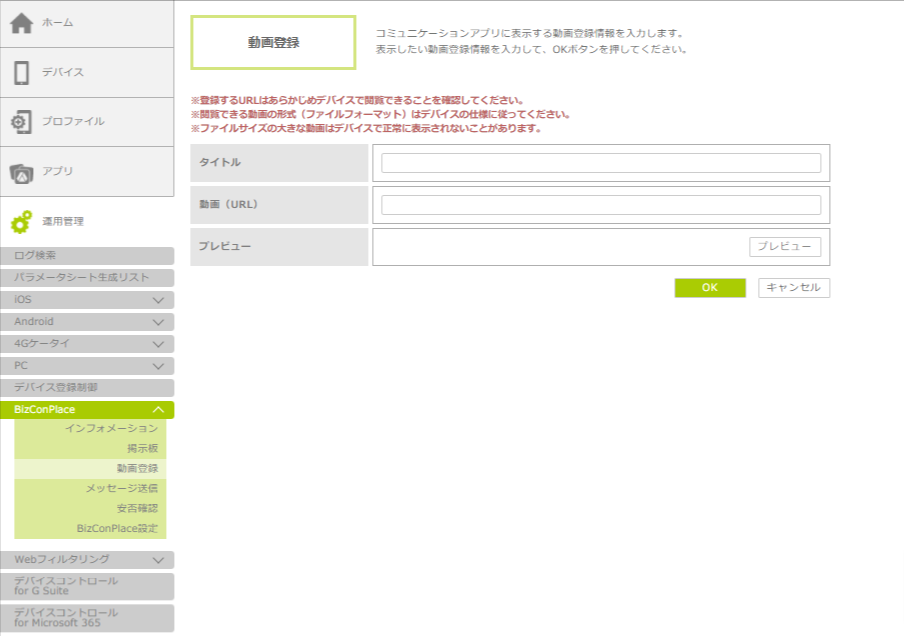Expand the 4Gケータイ section
Screen dimensions: 904x636
click(x=158, y=344)
